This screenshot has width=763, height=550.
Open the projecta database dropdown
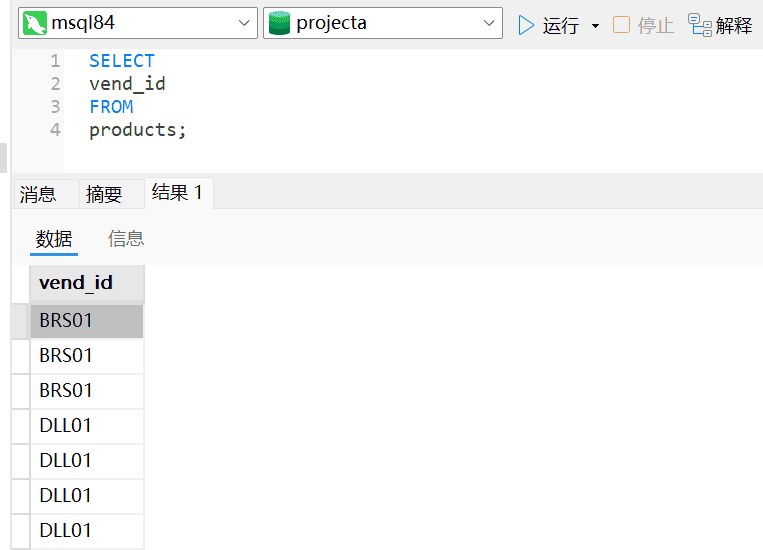click(490, 24)
